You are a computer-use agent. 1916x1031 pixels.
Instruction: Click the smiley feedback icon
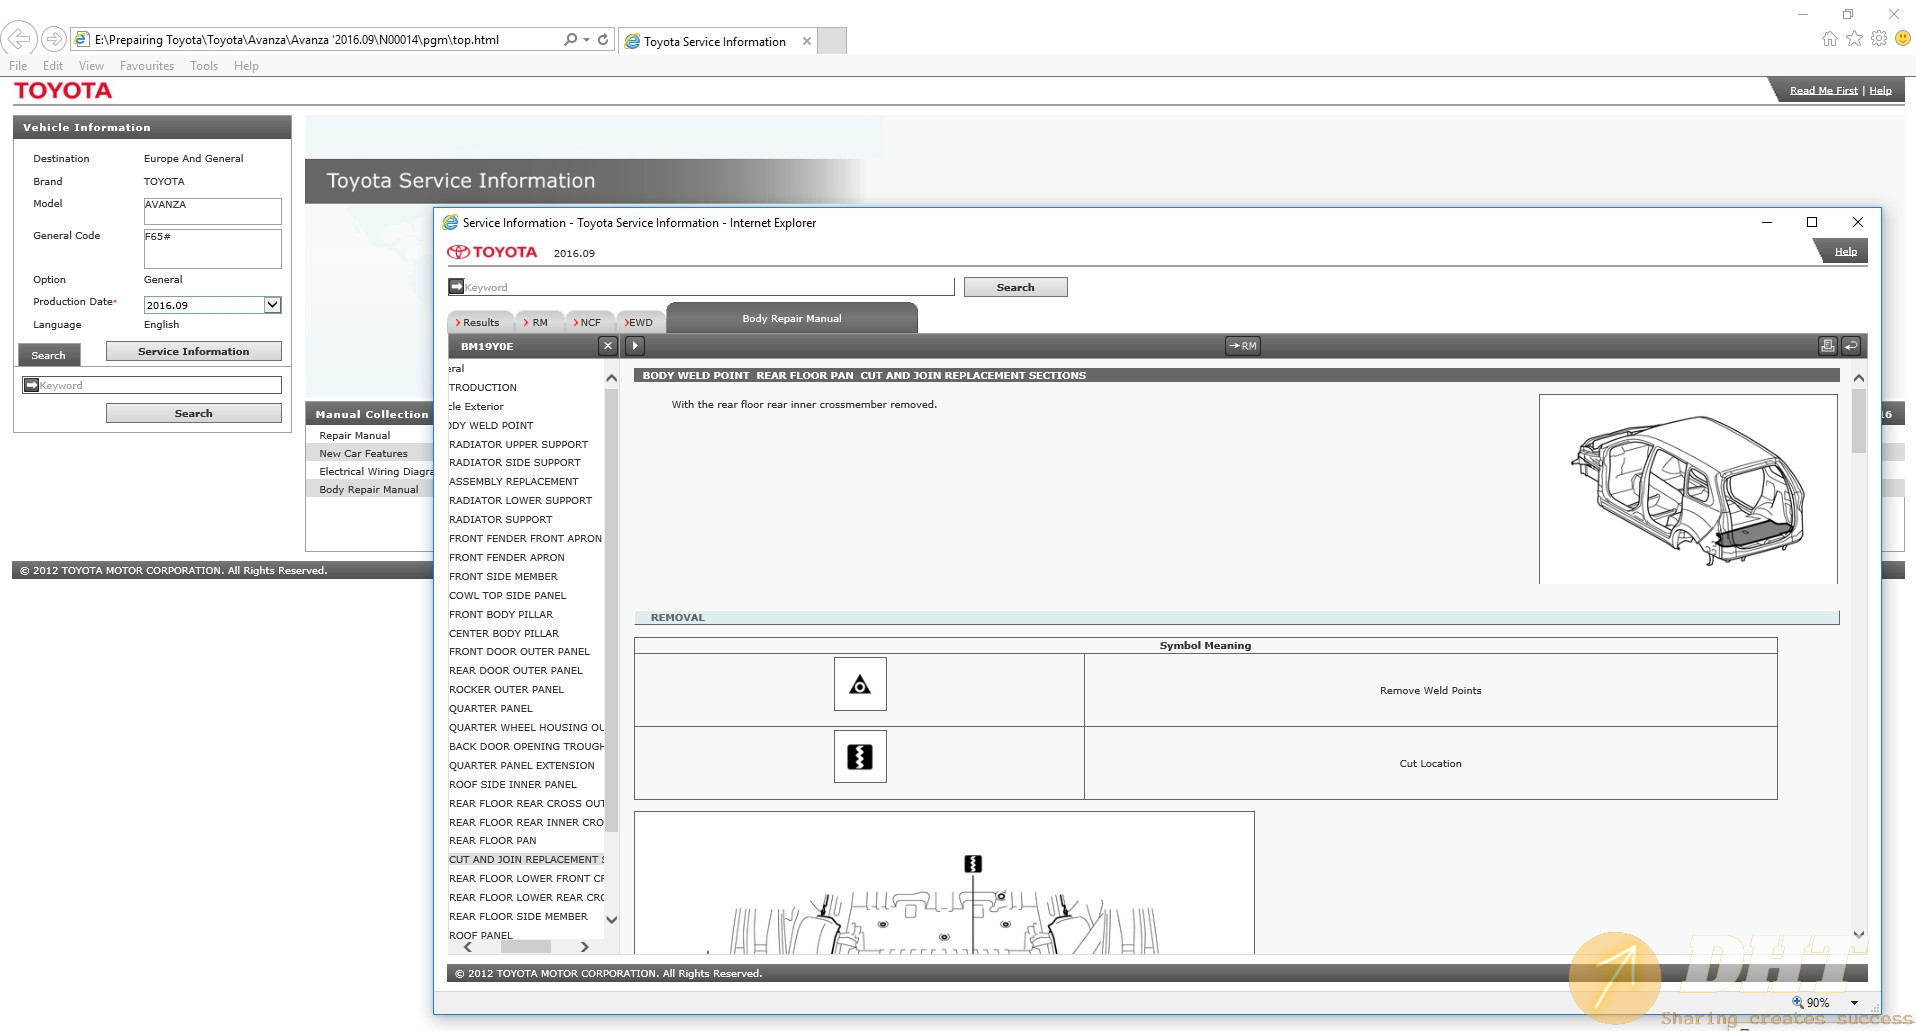[x=1904, y=38]
